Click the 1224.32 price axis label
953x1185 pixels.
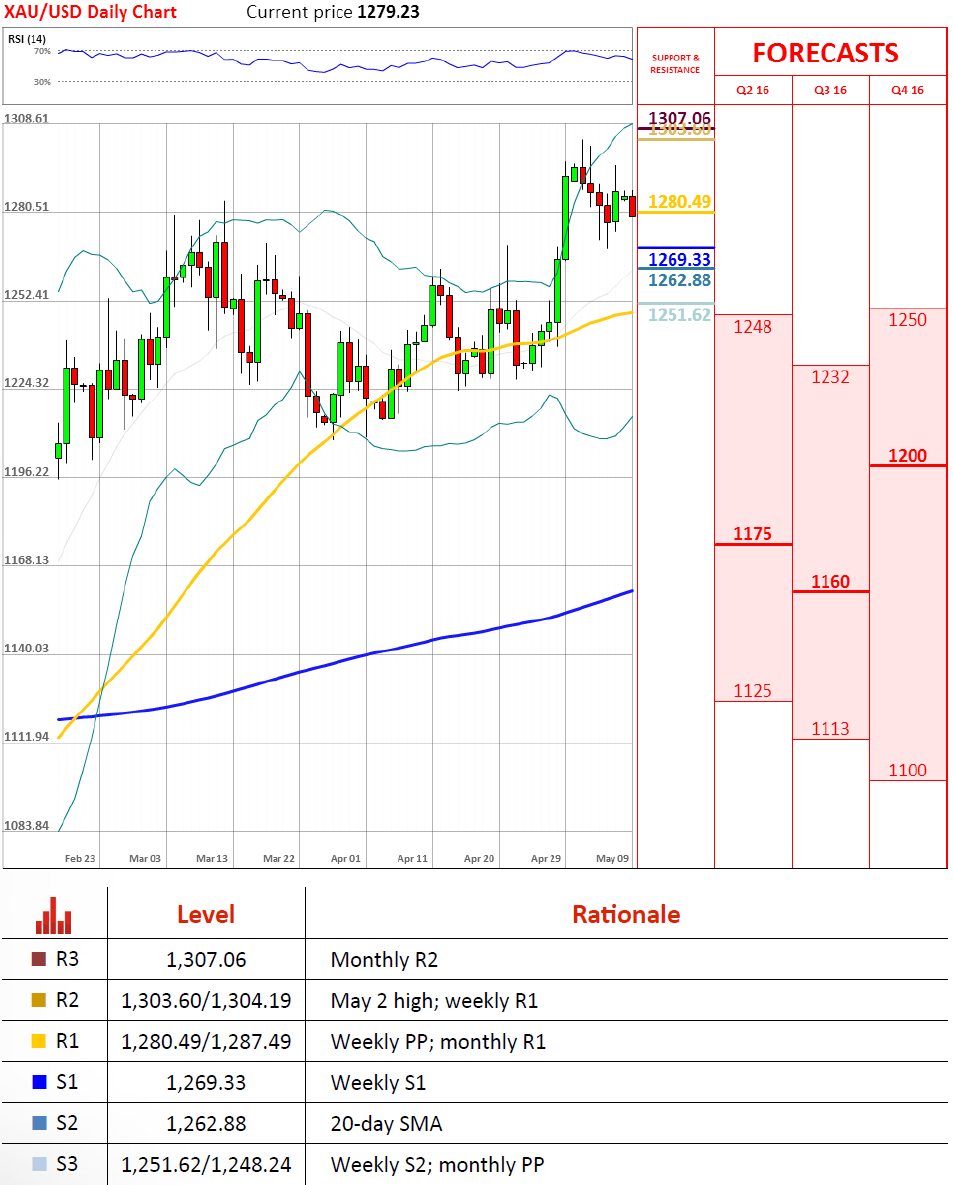pos(26,382)
